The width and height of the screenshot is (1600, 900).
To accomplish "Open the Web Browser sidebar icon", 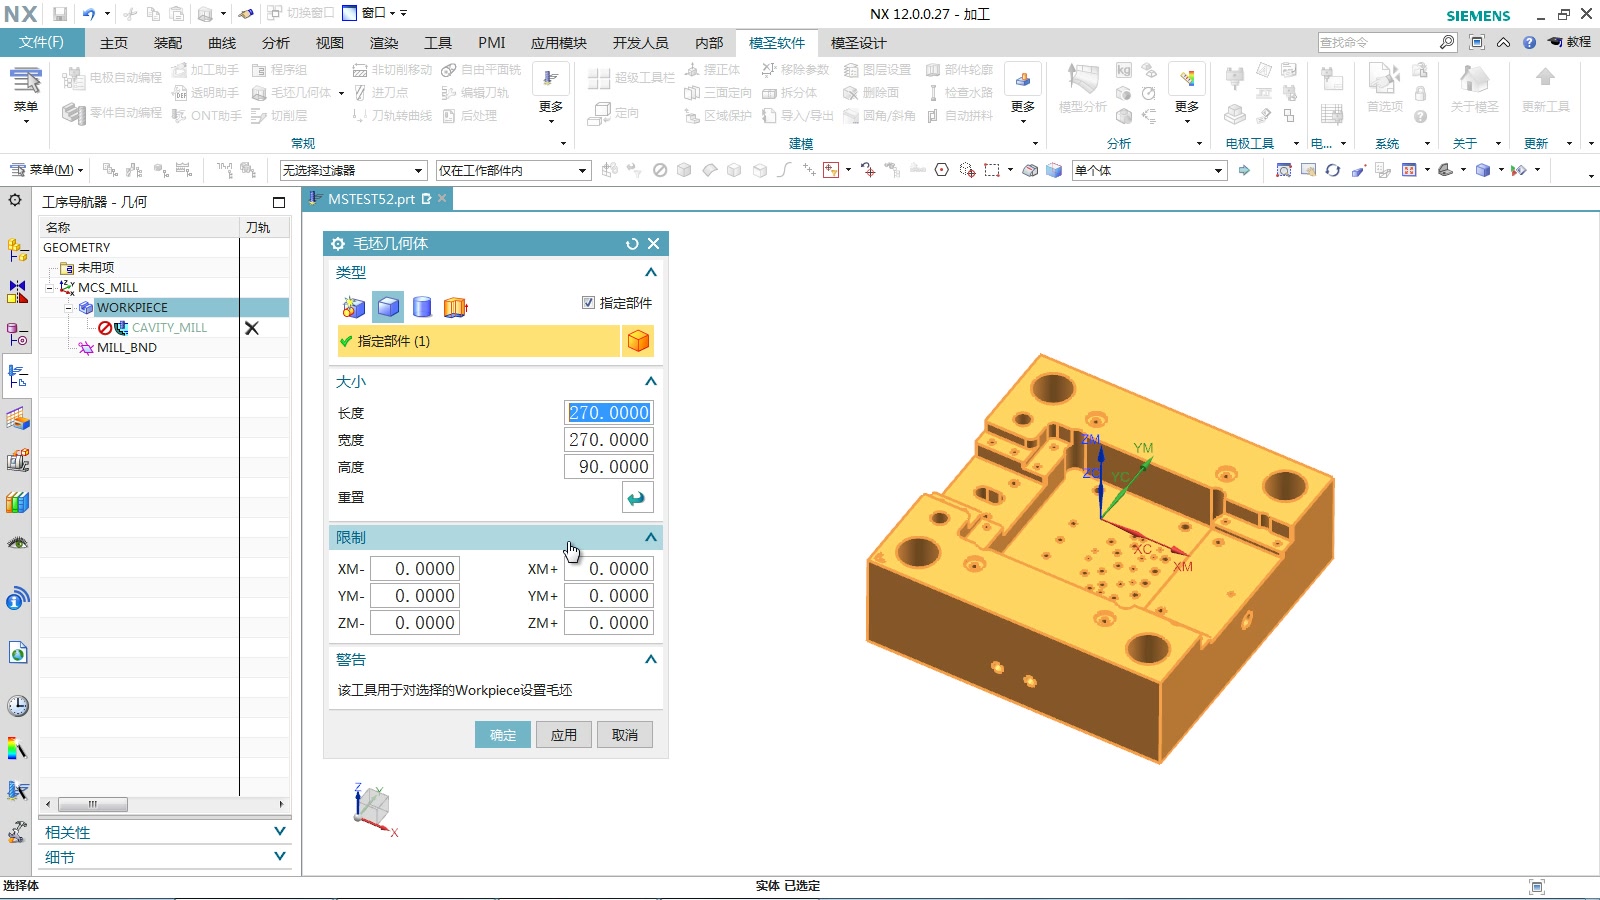I will (x=17, y=653).
